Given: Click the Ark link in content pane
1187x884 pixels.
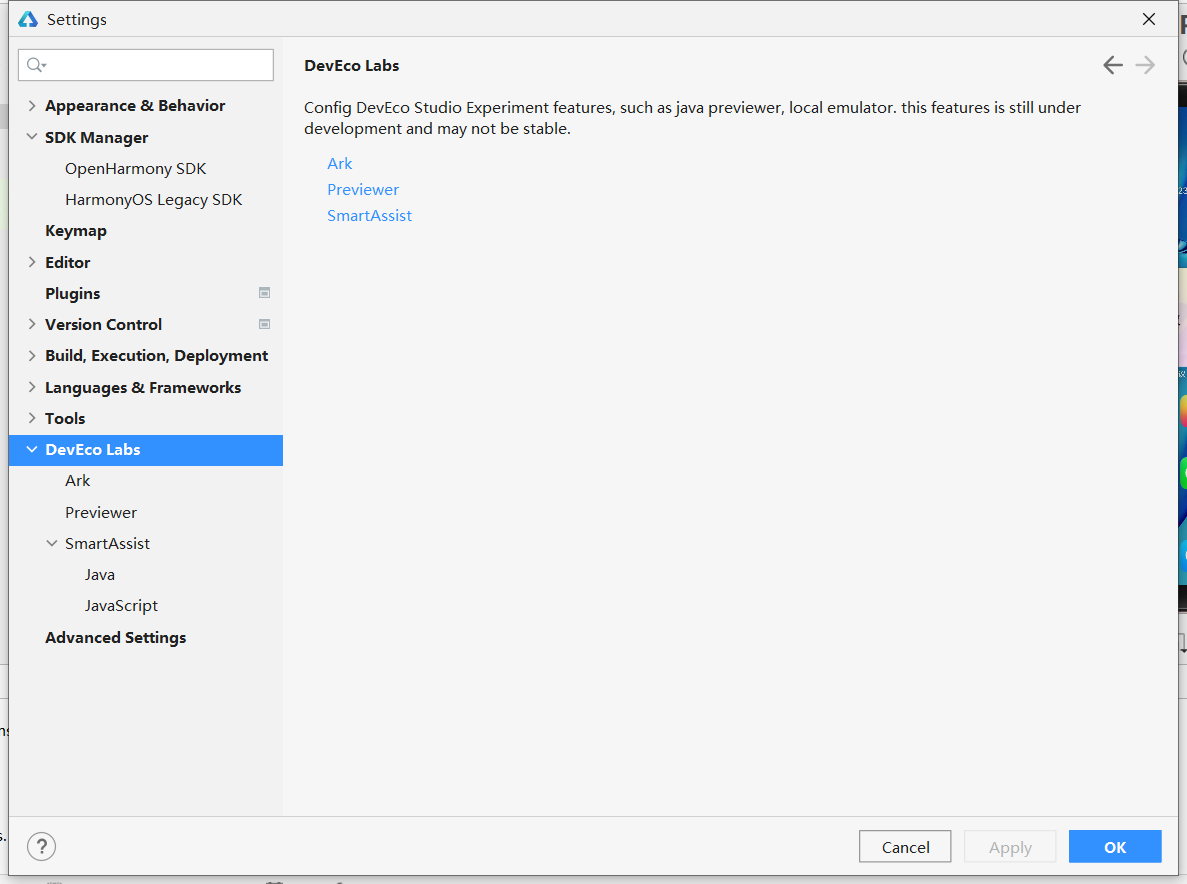Looking at the screenshot, I should point(340,163).
